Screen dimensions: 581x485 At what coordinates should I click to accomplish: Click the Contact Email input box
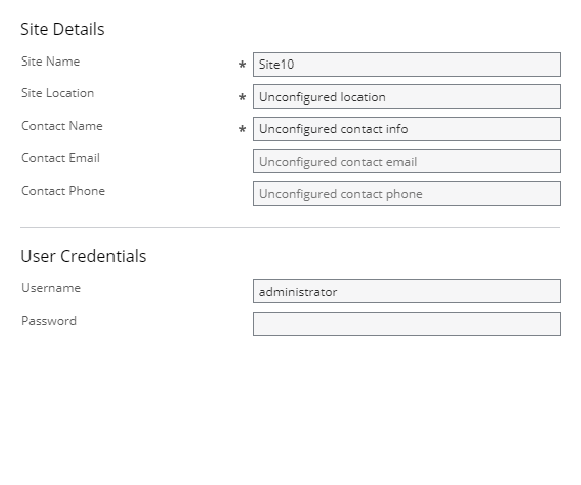407,161
